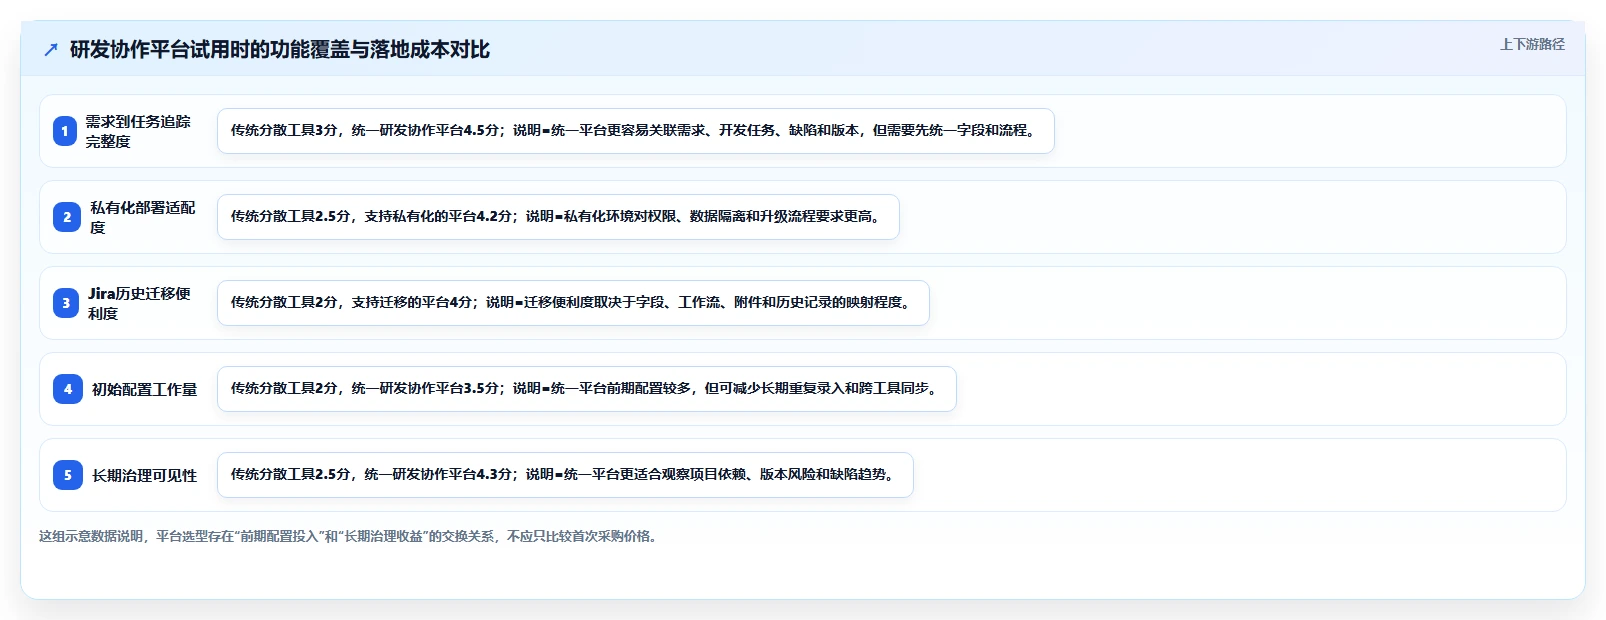The height and width of the screenshot is (620, 1606).
Task: Click the arrow icon beside the title
Action: tap(51, 50)
